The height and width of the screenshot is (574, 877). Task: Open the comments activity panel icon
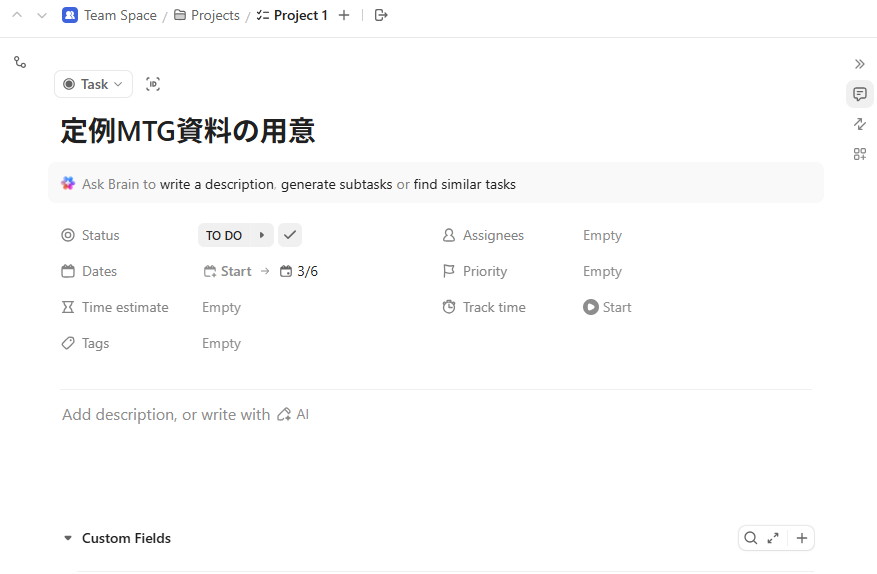point(859,94)
